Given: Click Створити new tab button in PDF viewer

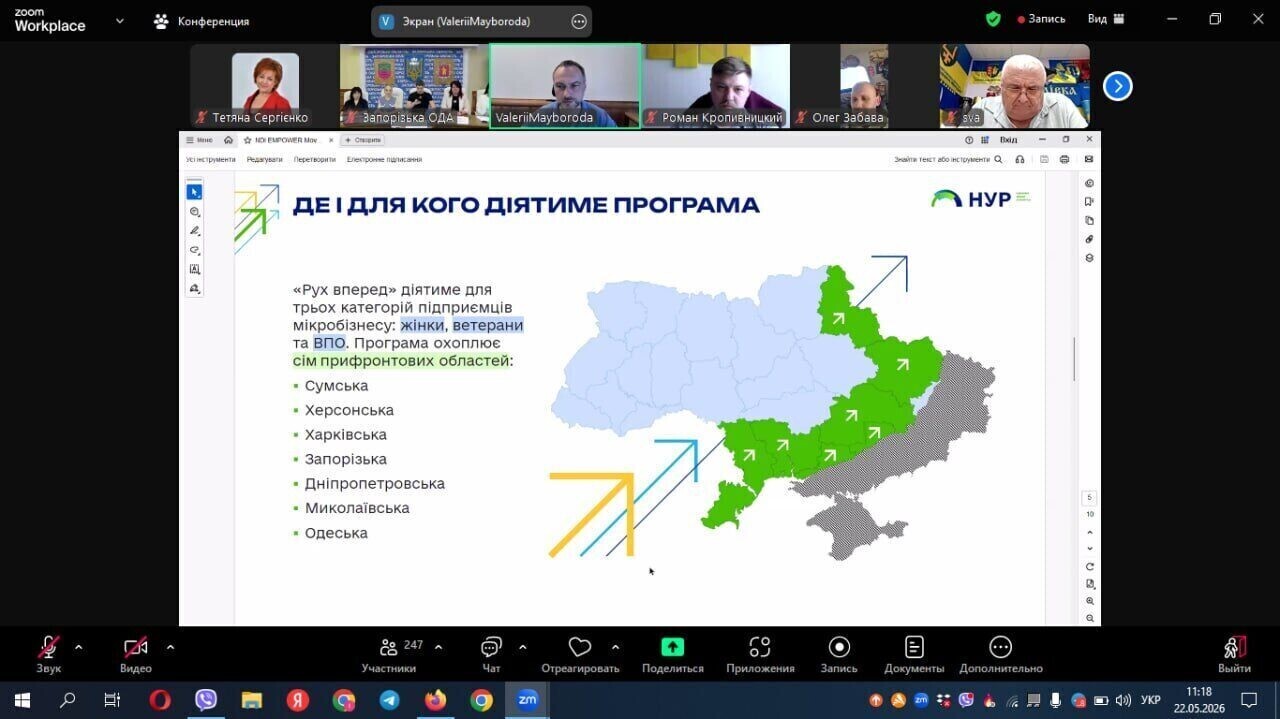Looking at the screenshot, I should pos(362,140).
